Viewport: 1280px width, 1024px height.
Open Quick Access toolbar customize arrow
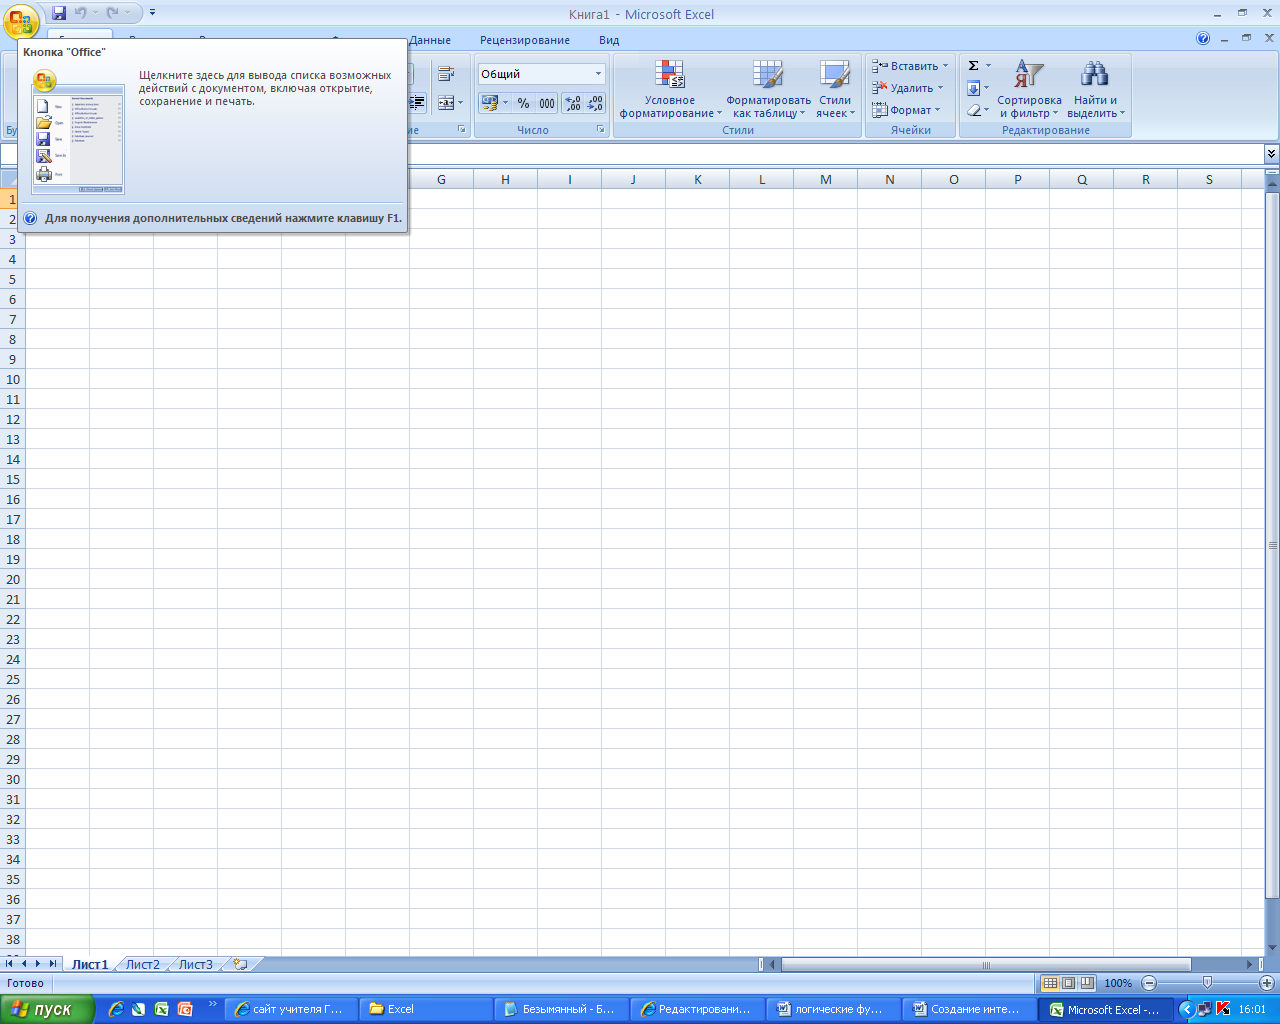point(152,13)
